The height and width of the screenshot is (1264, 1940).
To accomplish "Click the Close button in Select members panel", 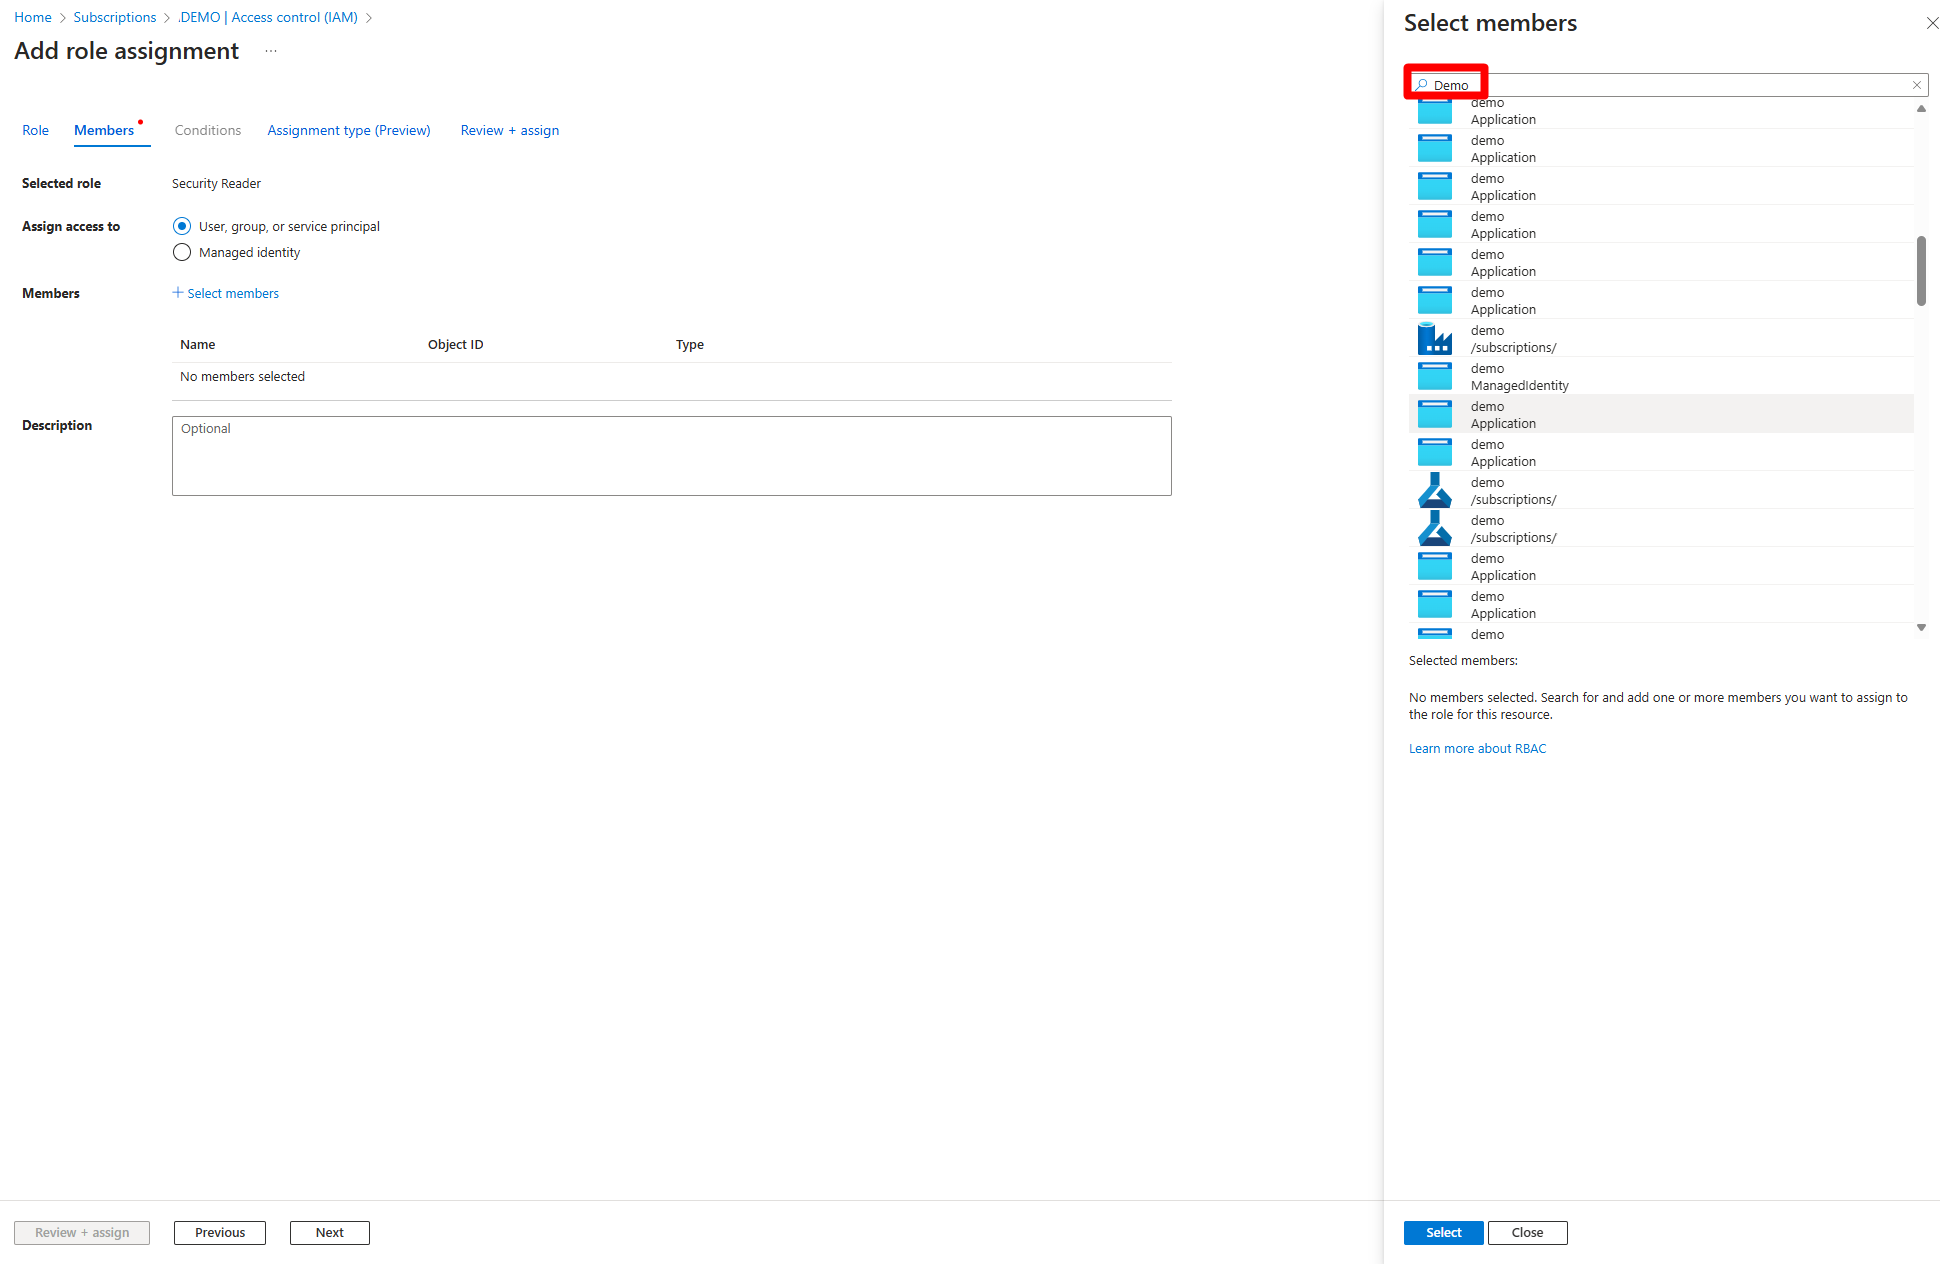I will coord(1527,1232).
